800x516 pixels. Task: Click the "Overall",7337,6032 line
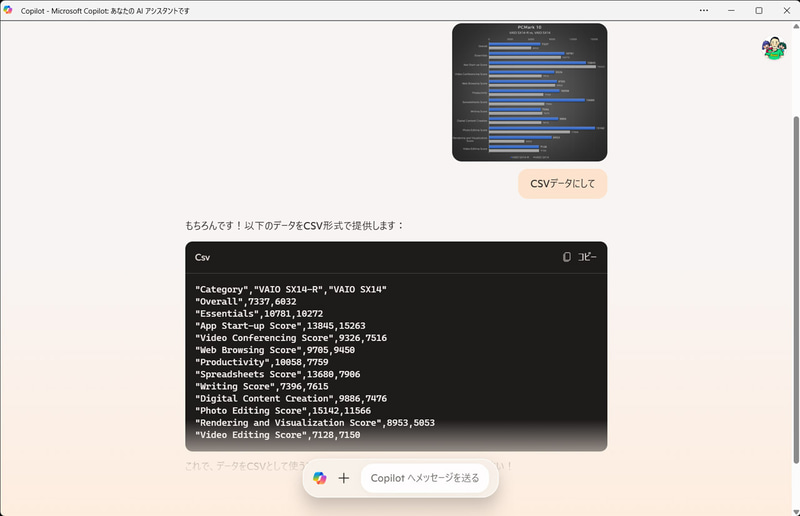tap(245, 302)
